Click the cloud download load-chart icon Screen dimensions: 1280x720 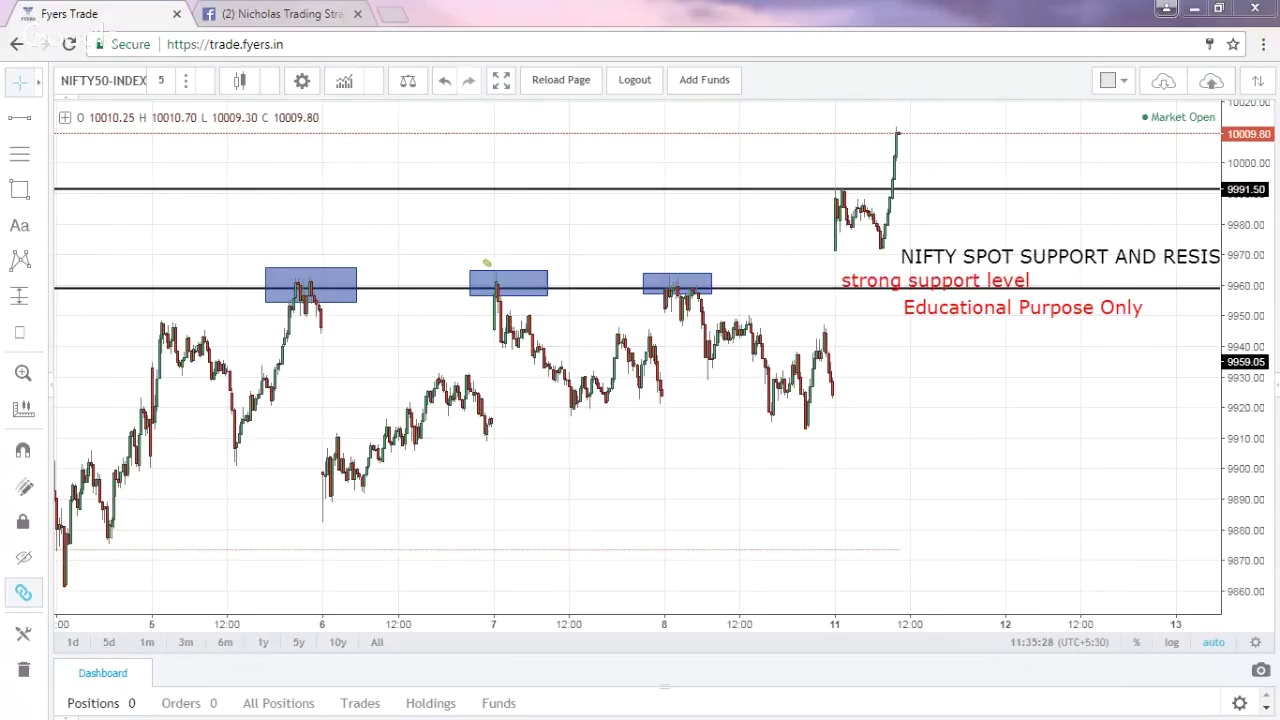tap(1164, 81)
